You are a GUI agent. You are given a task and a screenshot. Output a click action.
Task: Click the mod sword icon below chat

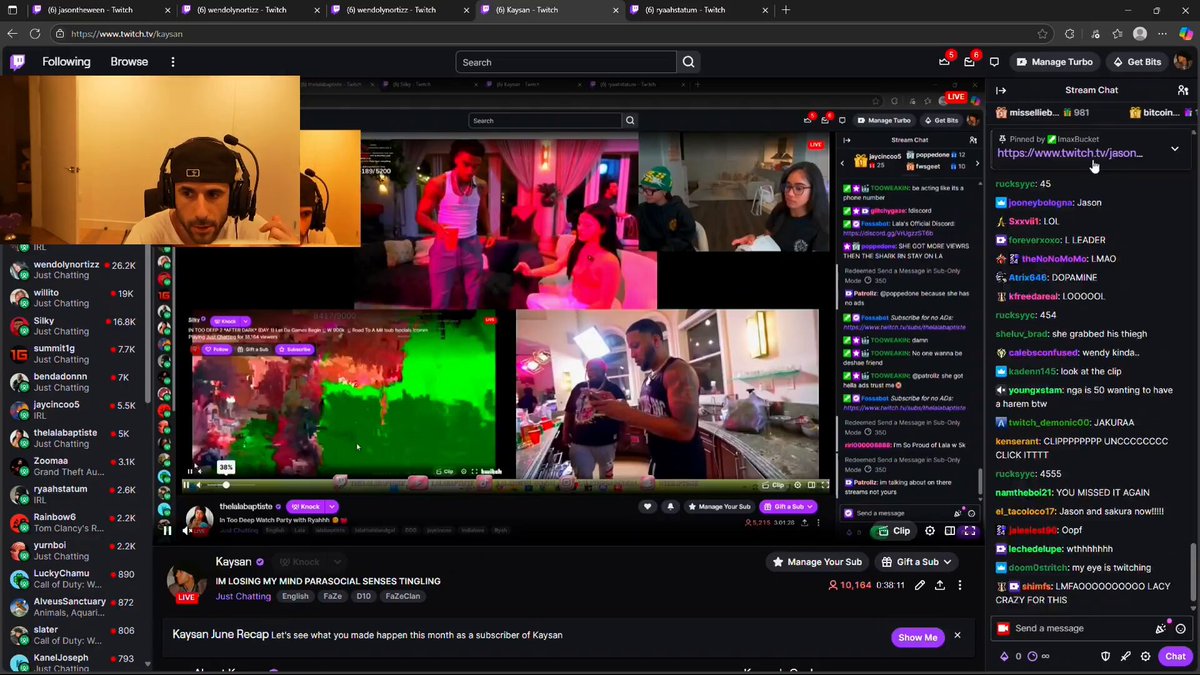click(1126, 656)
